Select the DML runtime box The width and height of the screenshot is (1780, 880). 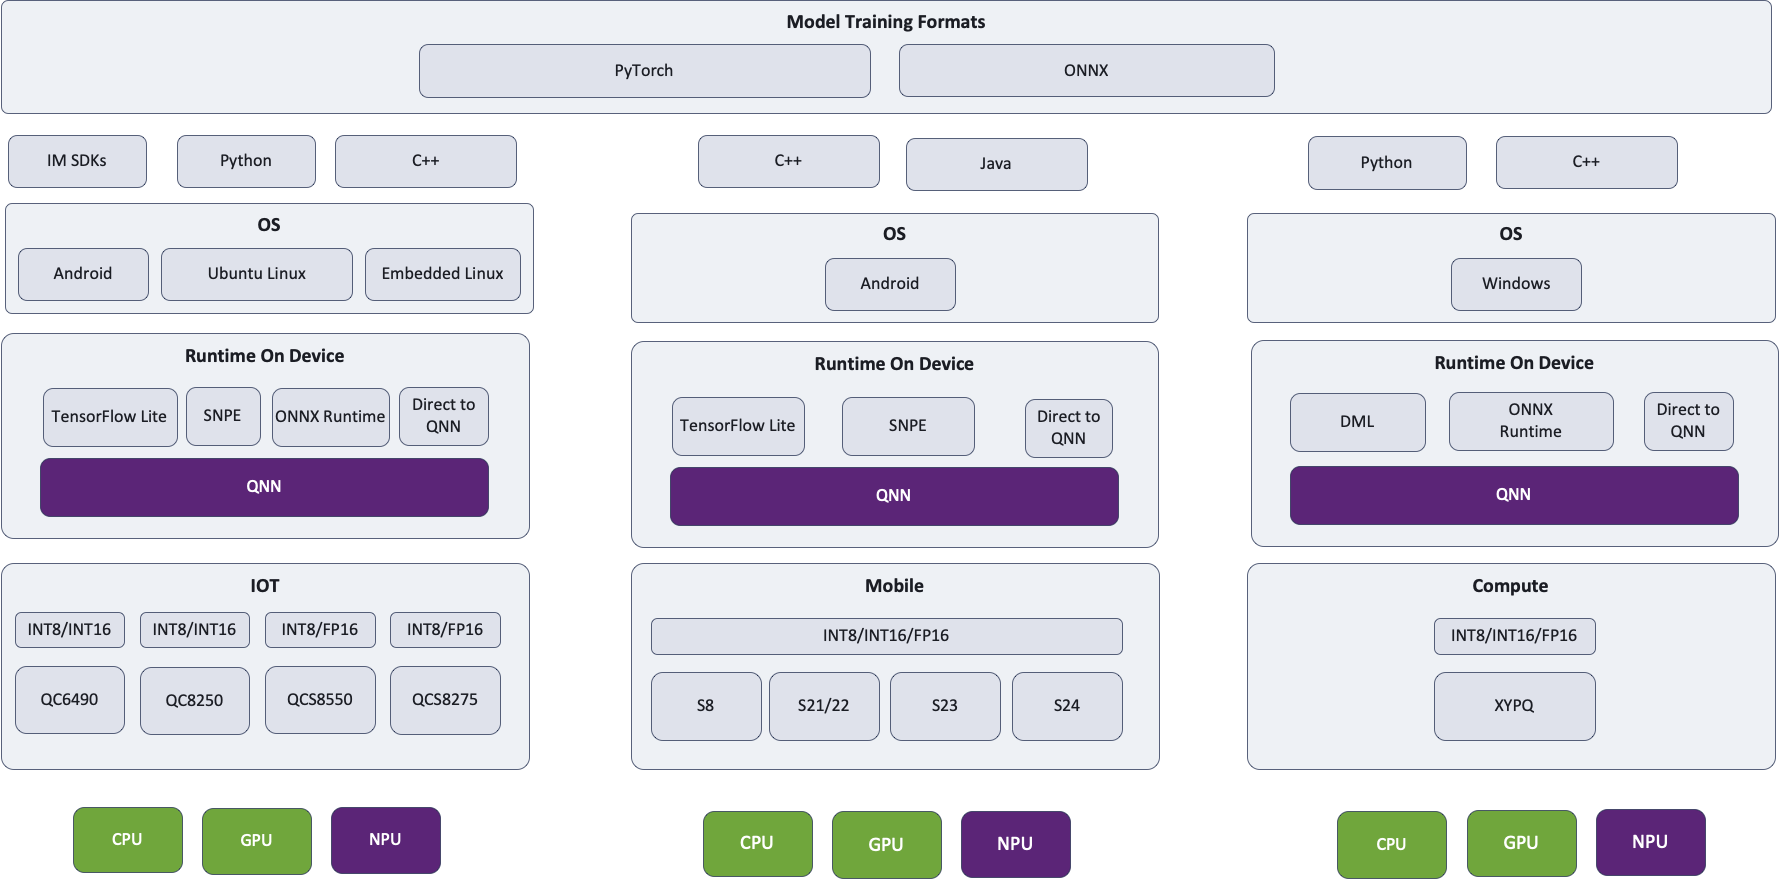1357,422
